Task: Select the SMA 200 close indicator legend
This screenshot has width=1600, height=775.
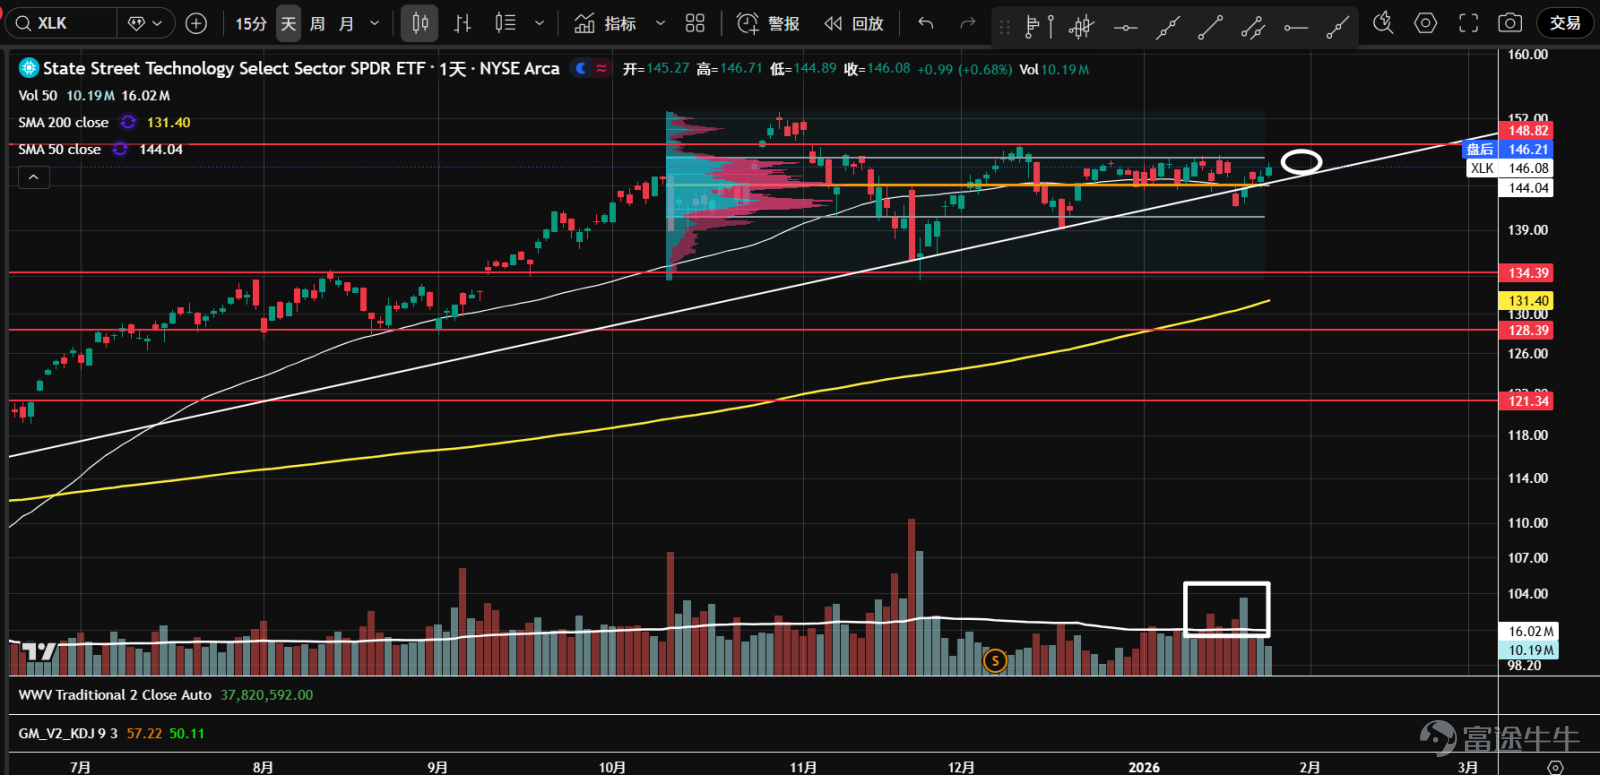Action: [x=63, y=122]
